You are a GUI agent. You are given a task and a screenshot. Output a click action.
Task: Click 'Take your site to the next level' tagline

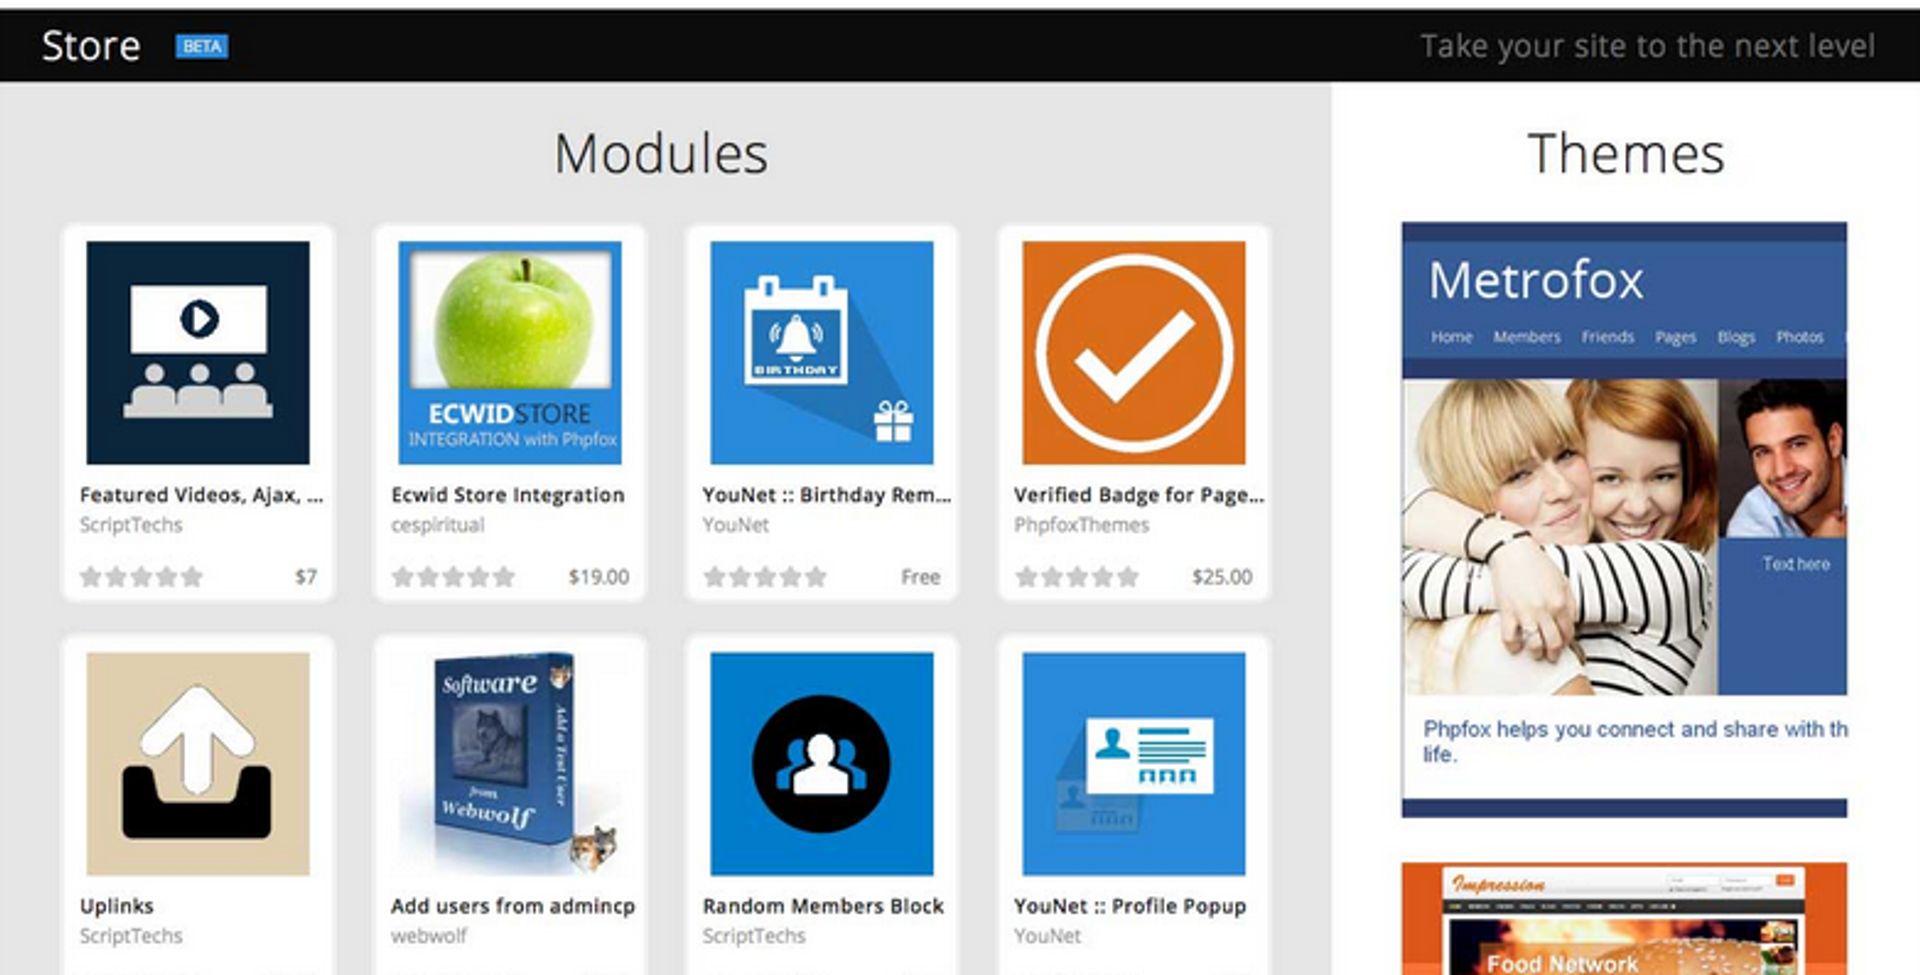tap(1647, 46)
